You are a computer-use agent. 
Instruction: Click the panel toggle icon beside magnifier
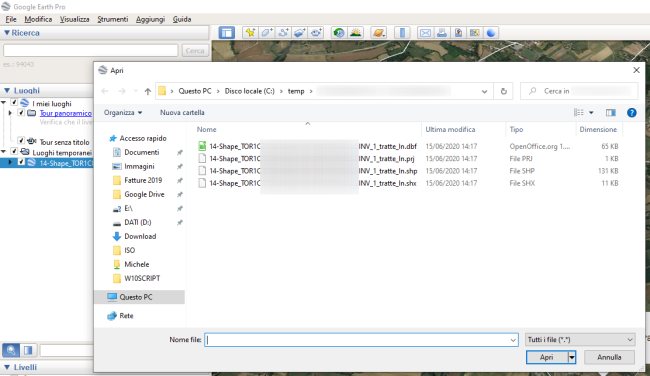[x=28, y=350]
